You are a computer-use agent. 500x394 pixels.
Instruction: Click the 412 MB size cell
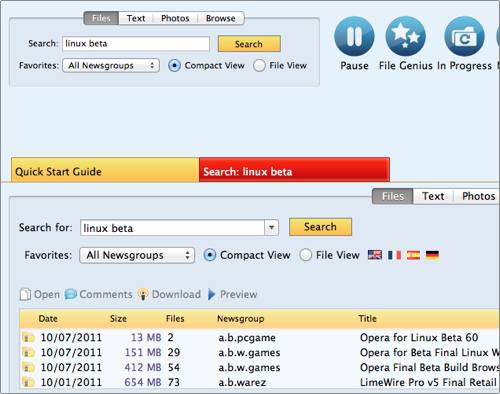click(143, 367)
